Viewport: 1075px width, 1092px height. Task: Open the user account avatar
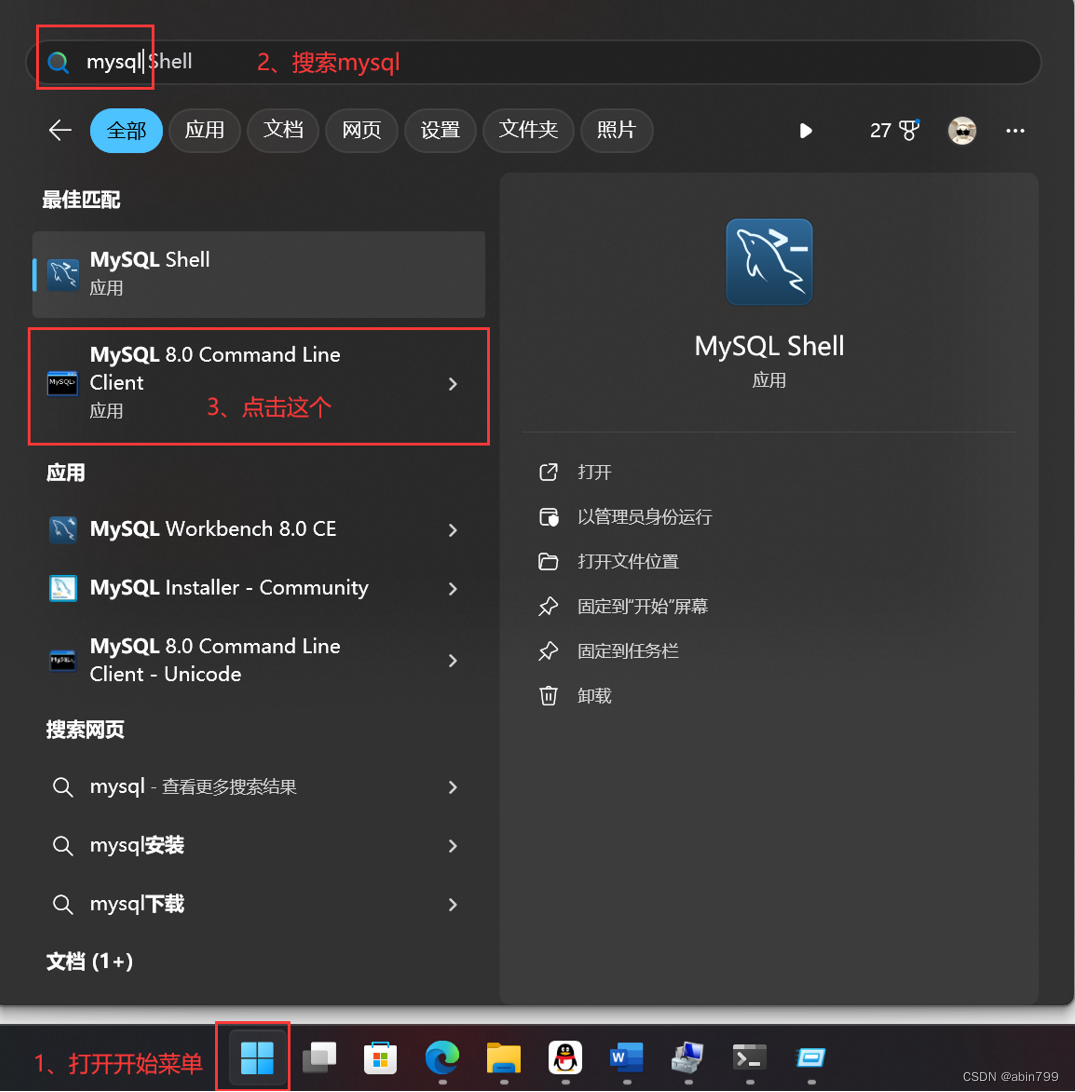(x=962, y=130)
